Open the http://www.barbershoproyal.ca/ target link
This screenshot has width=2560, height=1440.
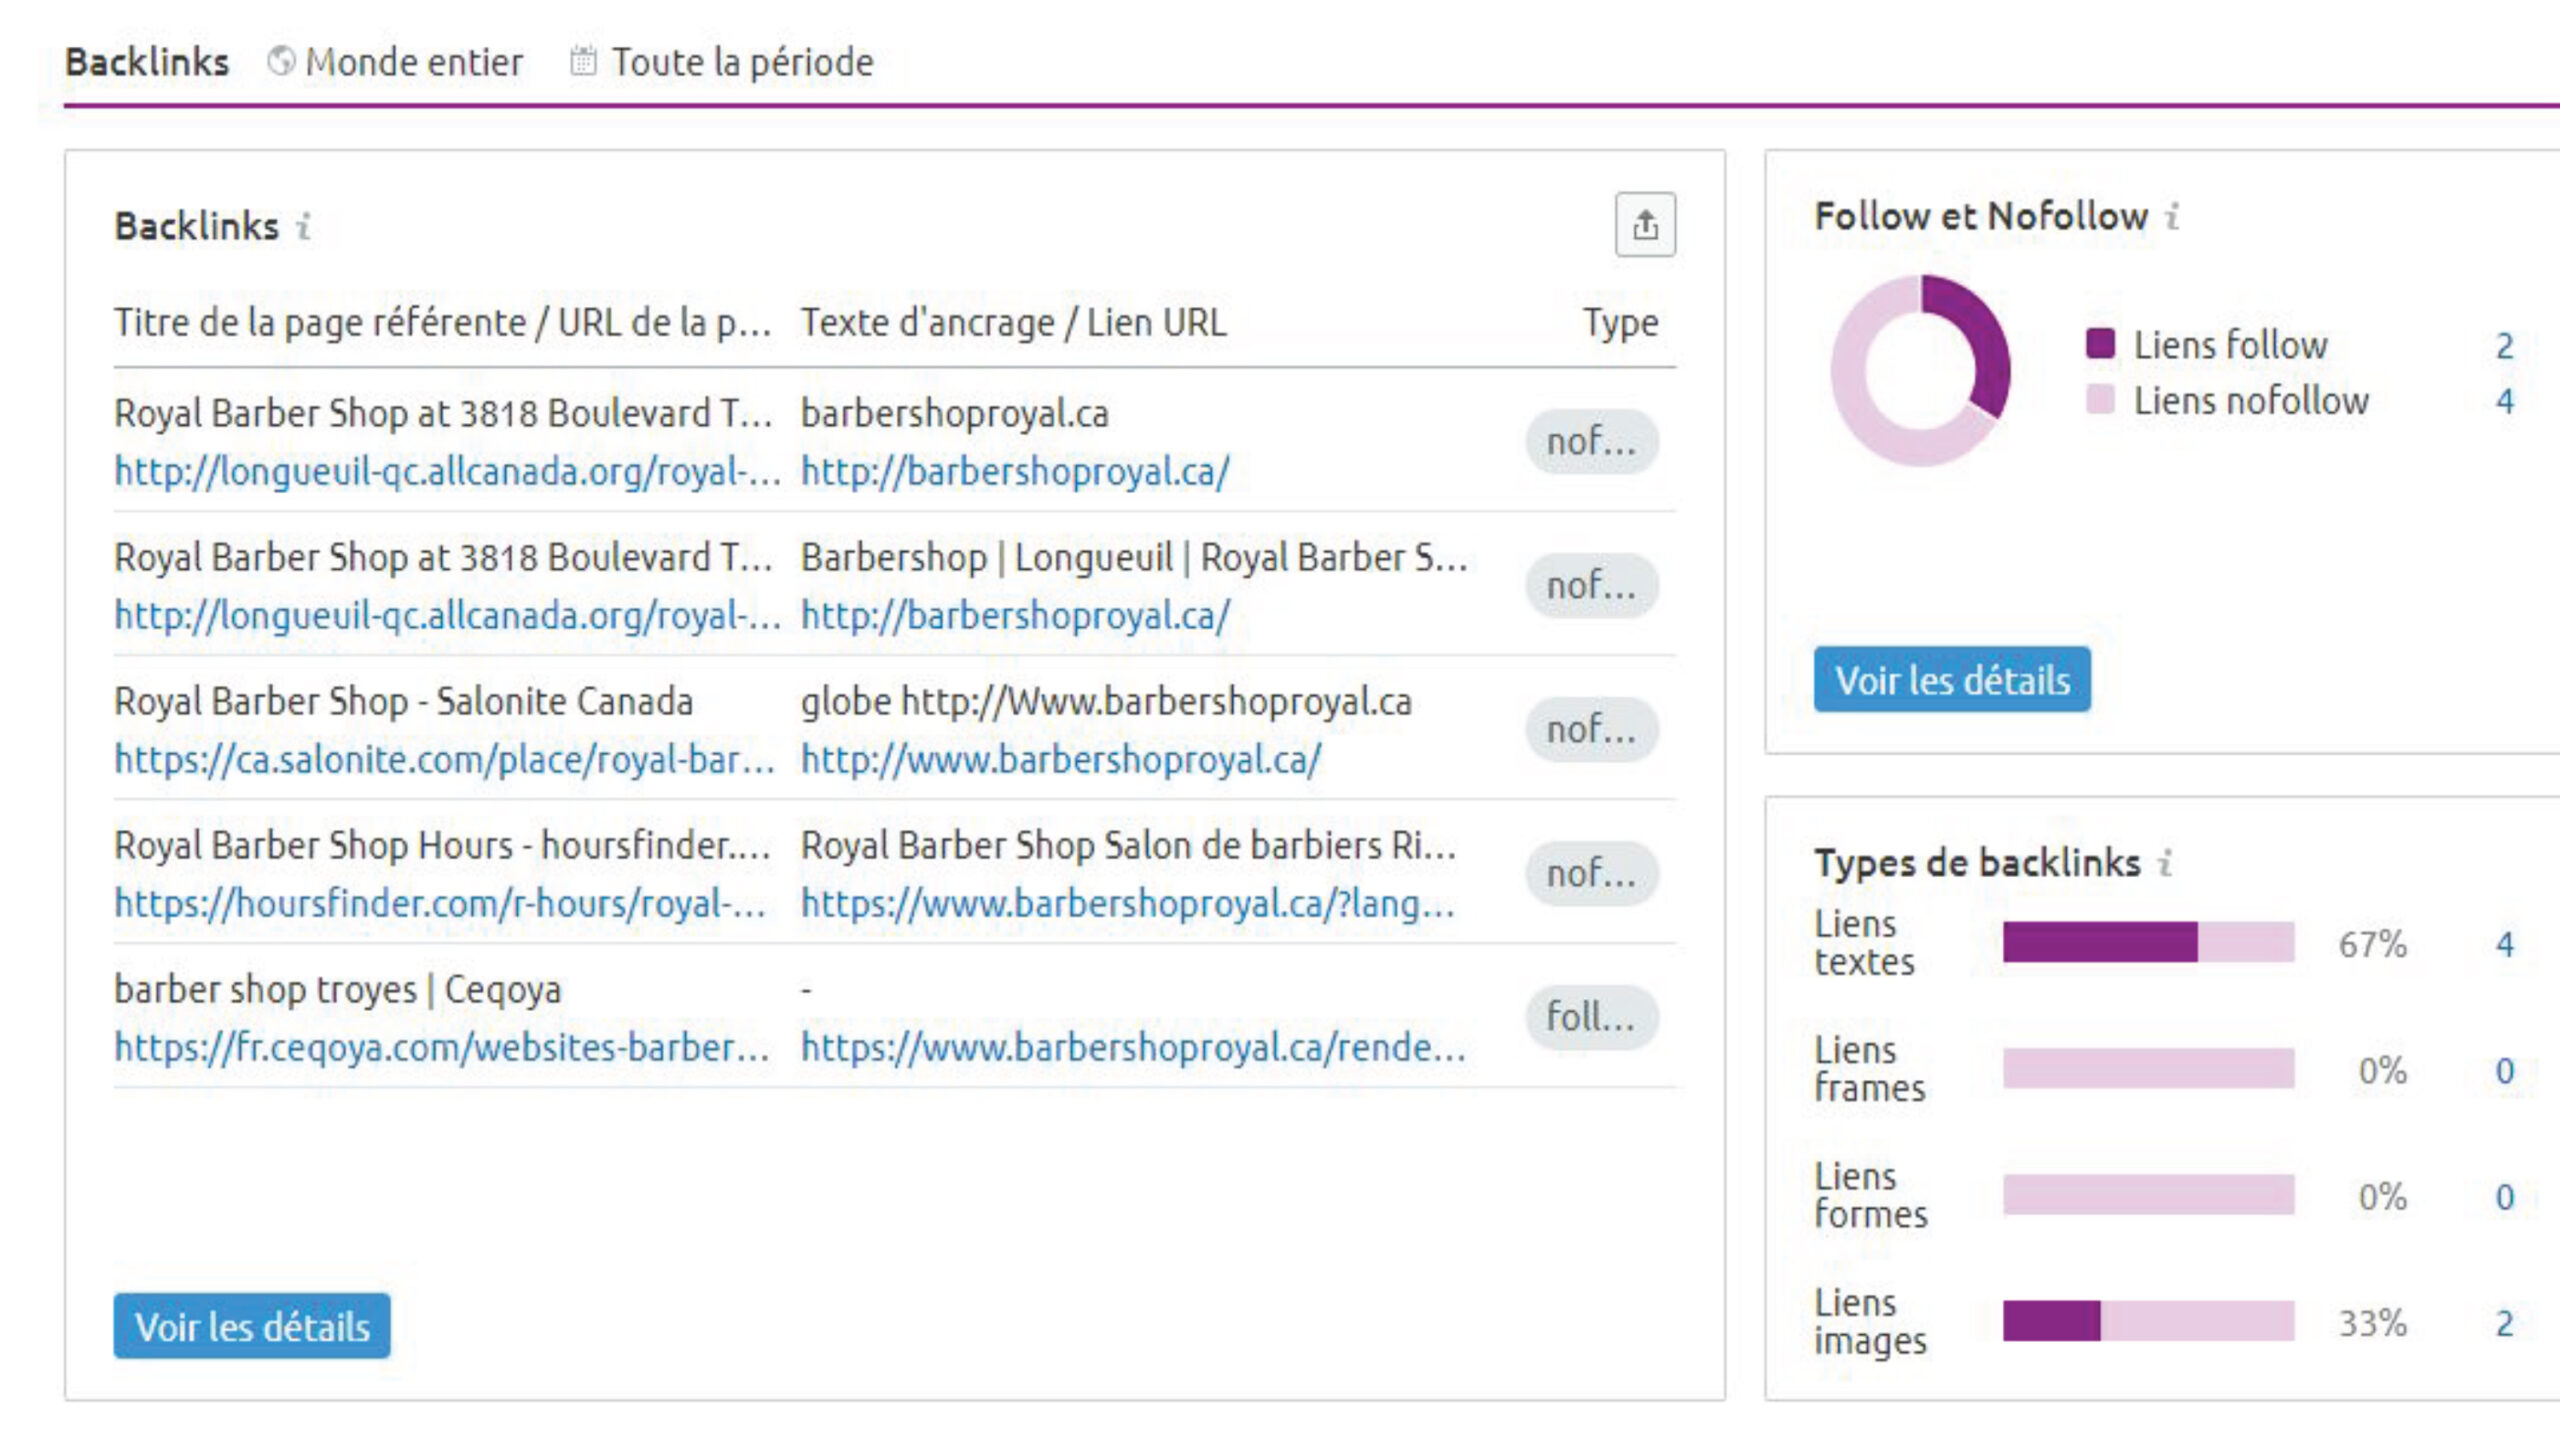pyautogui.click(x=1061, y=759)
